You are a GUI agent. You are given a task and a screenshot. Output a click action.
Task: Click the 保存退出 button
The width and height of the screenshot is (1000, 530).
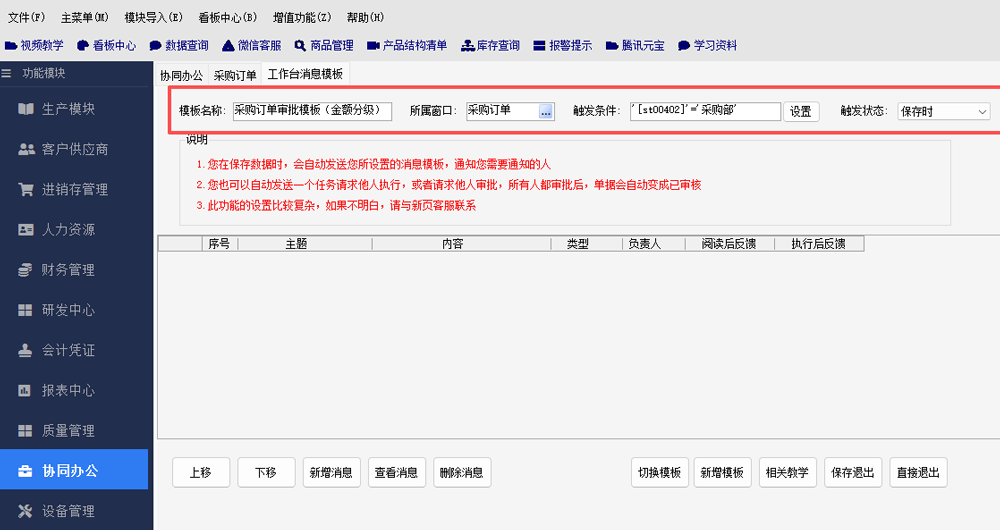(x=851, y=472)
